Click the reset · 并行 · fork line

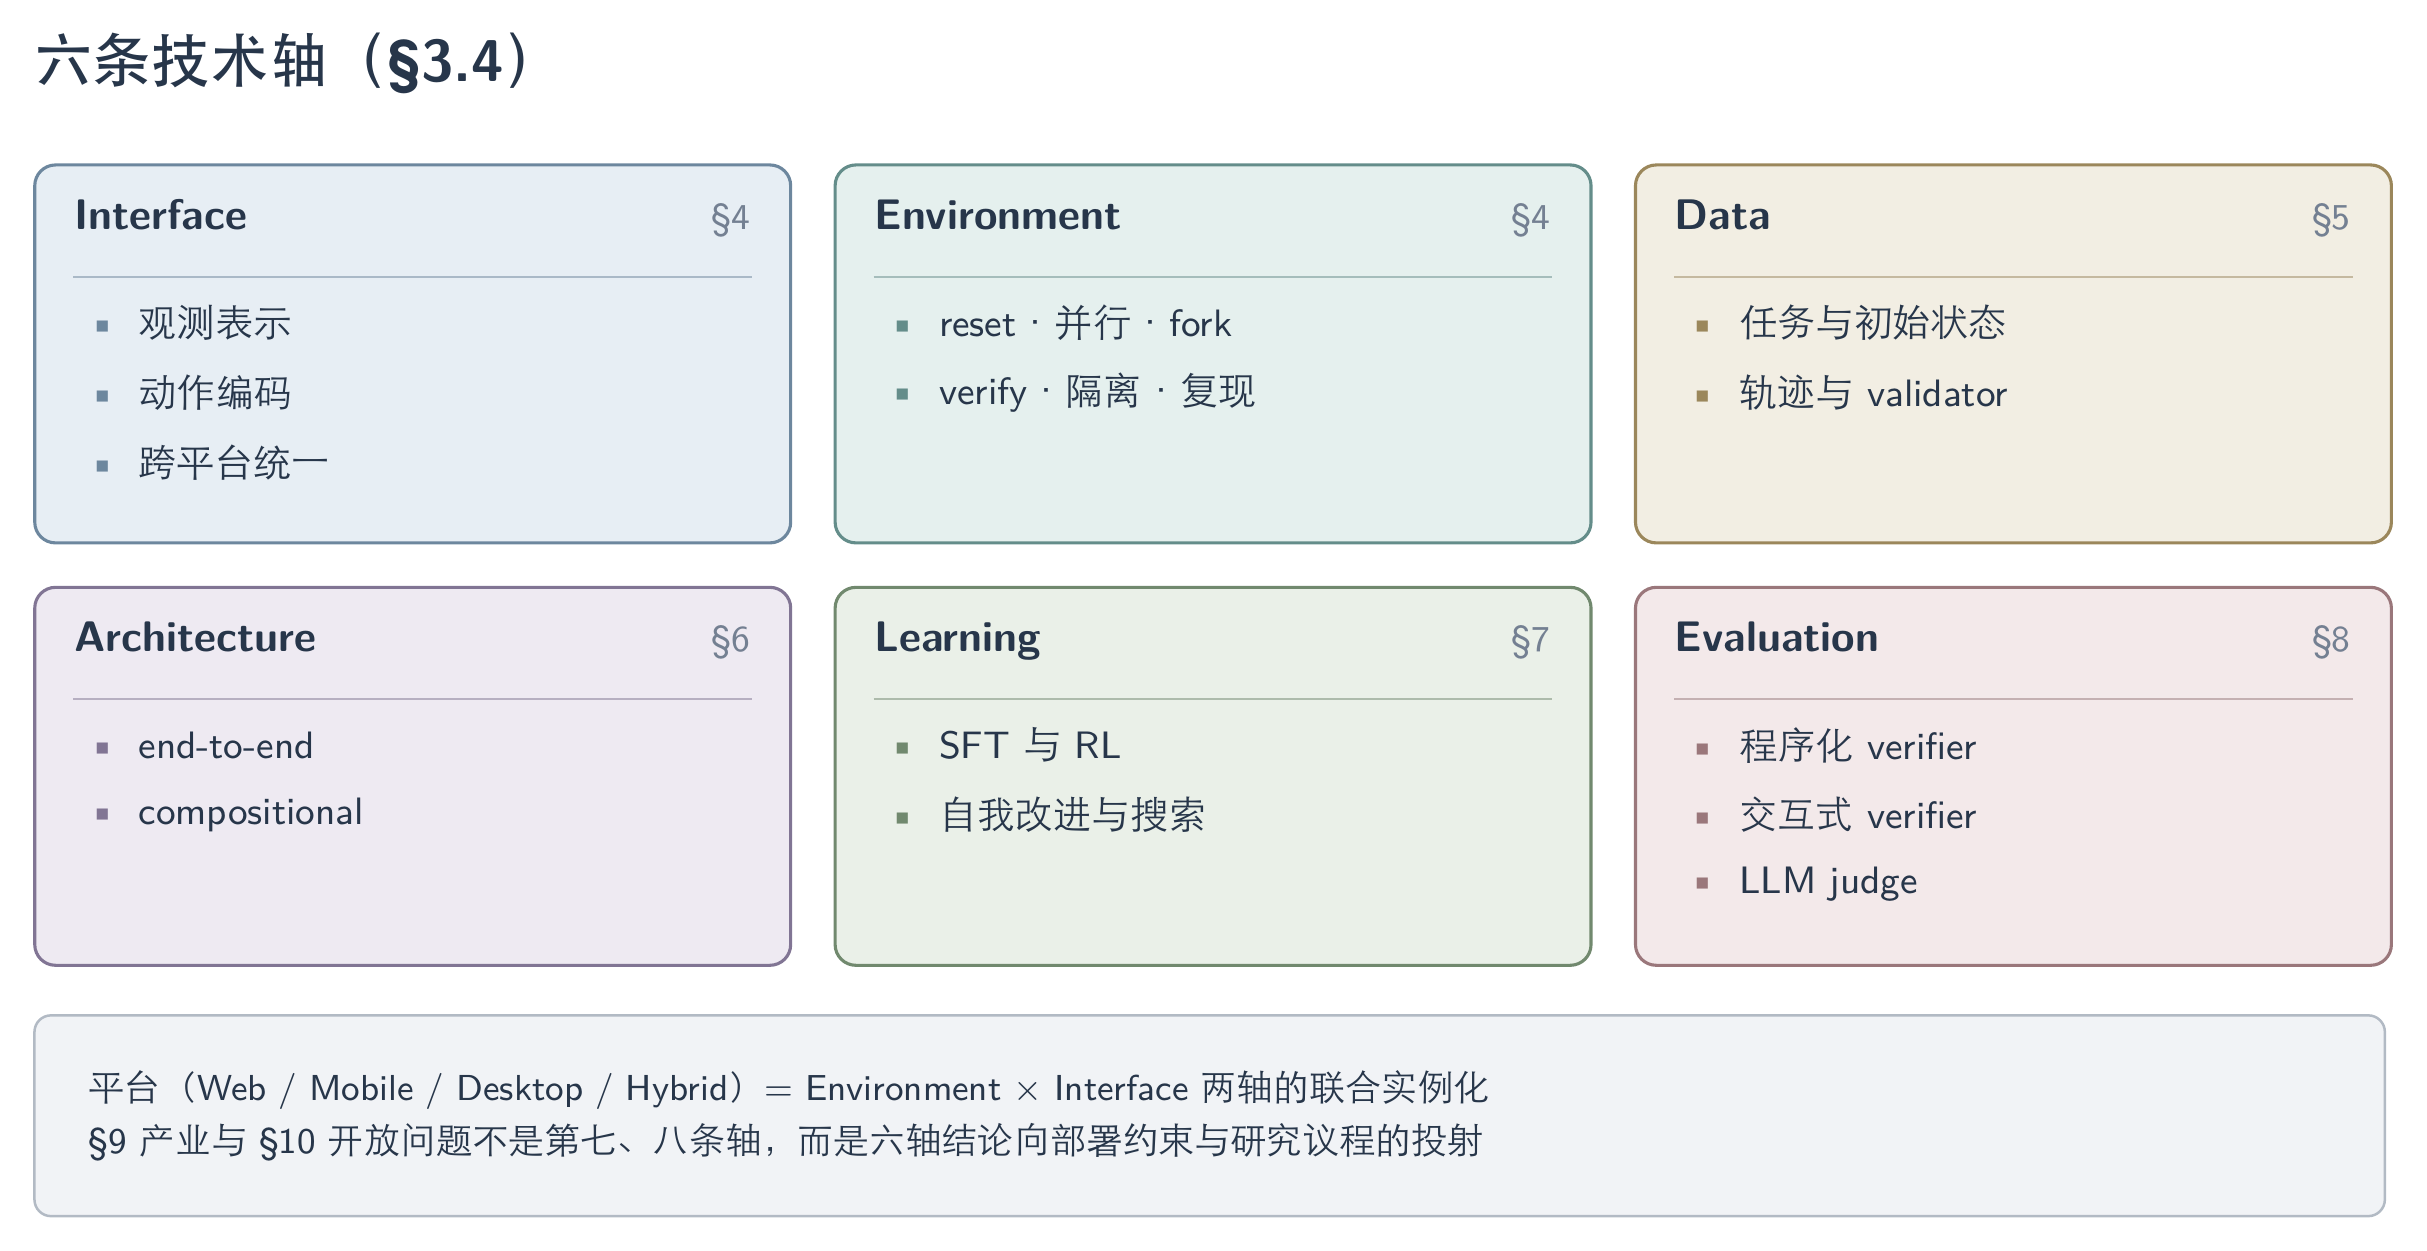tap(1085, 324)
